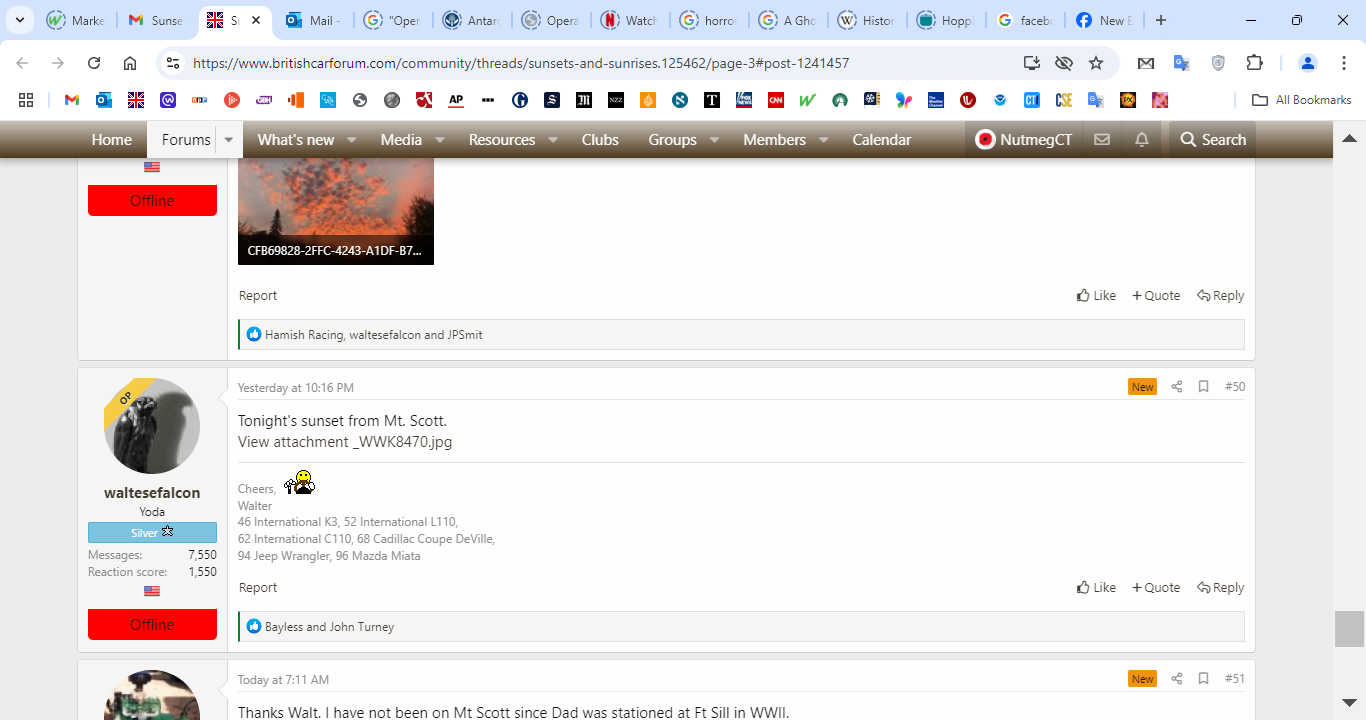This screenshot has height=720, width=1366.
Task: Open Chrome three-dot menu
Action: tap(1344, 63)
